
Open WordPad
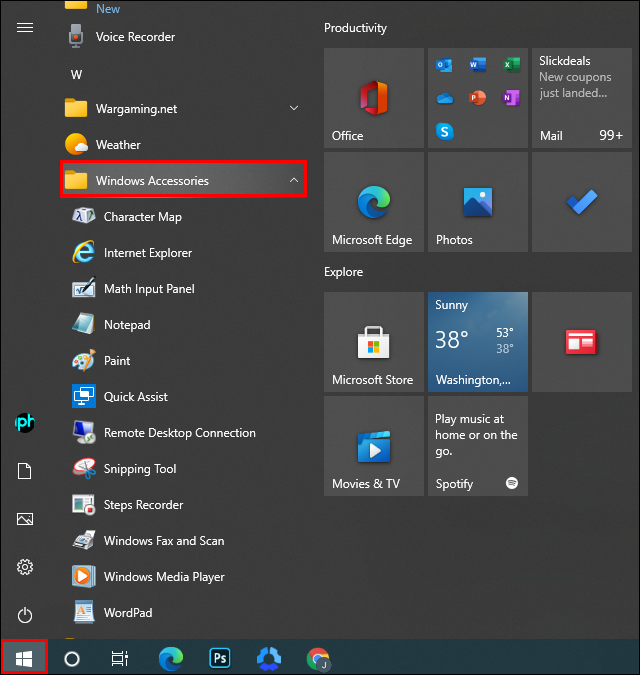pos(183,613)
